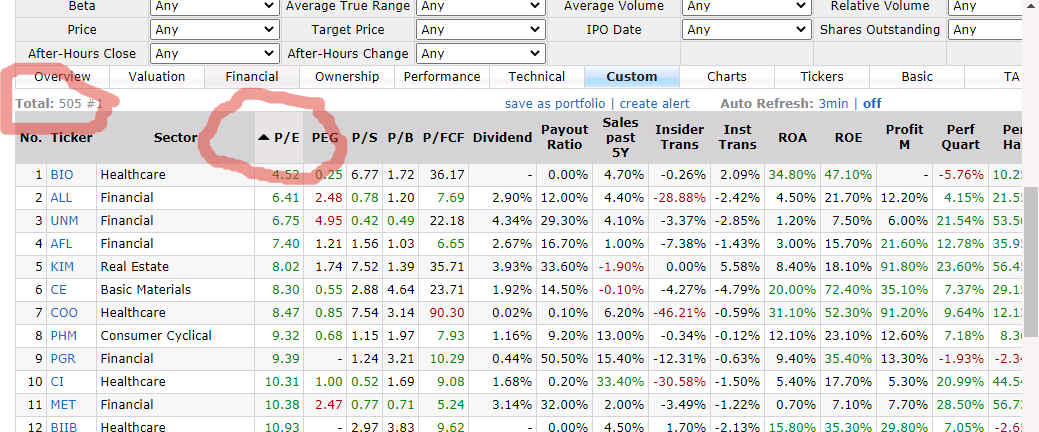Screen dimensions: 1039x432
Task: Sort by the P/FCF column header
Action: click(443, 138)
